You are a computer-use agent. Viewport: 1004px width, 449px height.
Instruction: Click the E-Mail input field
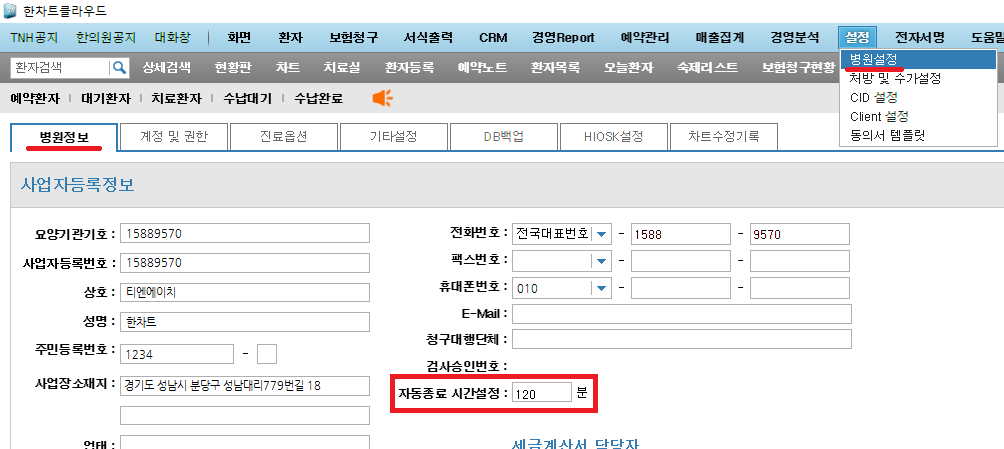681,314
